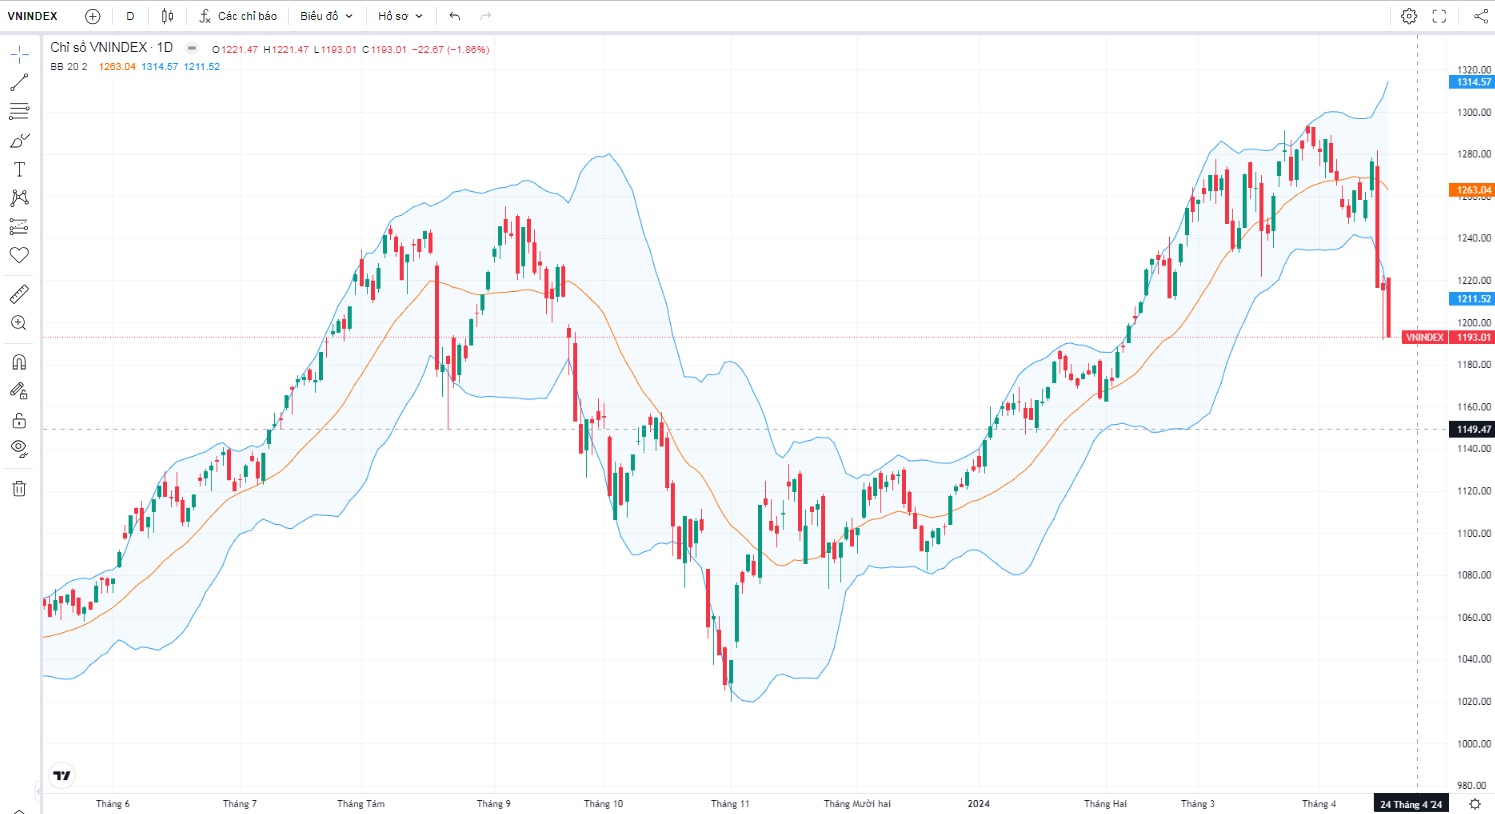
Task: Open the Fibonacci retracement lines tool
Action: point(19,111)
